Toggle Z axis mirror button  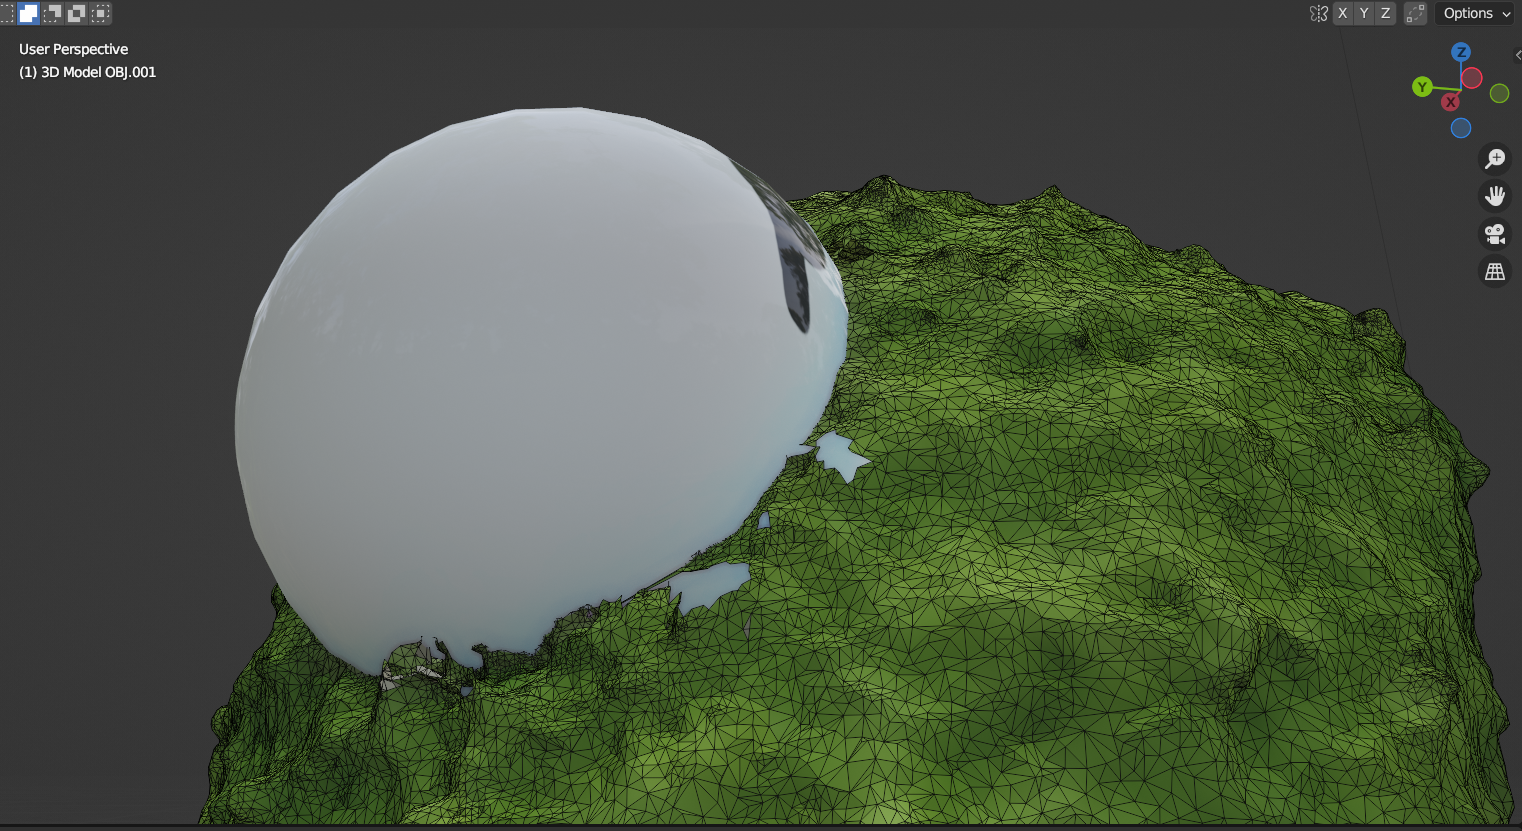(x=1386, y=13)
